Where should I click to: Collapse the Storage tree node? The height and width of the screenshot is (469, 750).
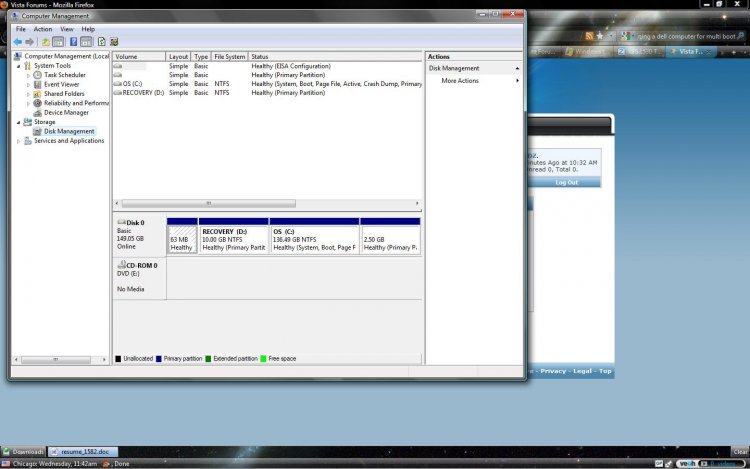click(x=19, y=122)
